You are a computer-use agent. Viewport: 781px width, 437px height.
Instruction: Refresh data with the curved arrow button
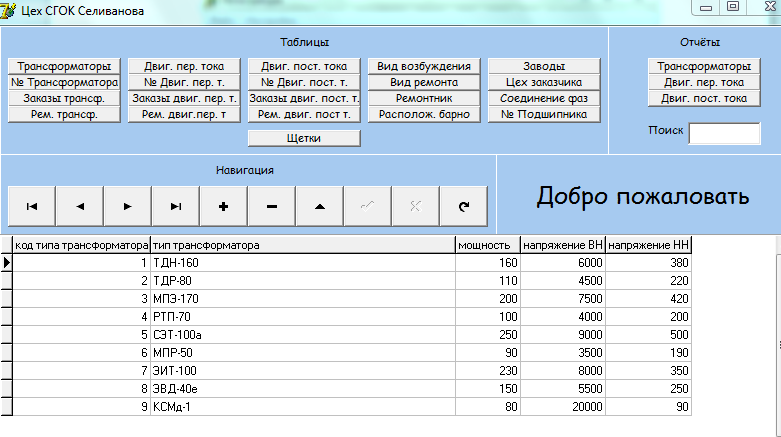(x=464, y=206)
